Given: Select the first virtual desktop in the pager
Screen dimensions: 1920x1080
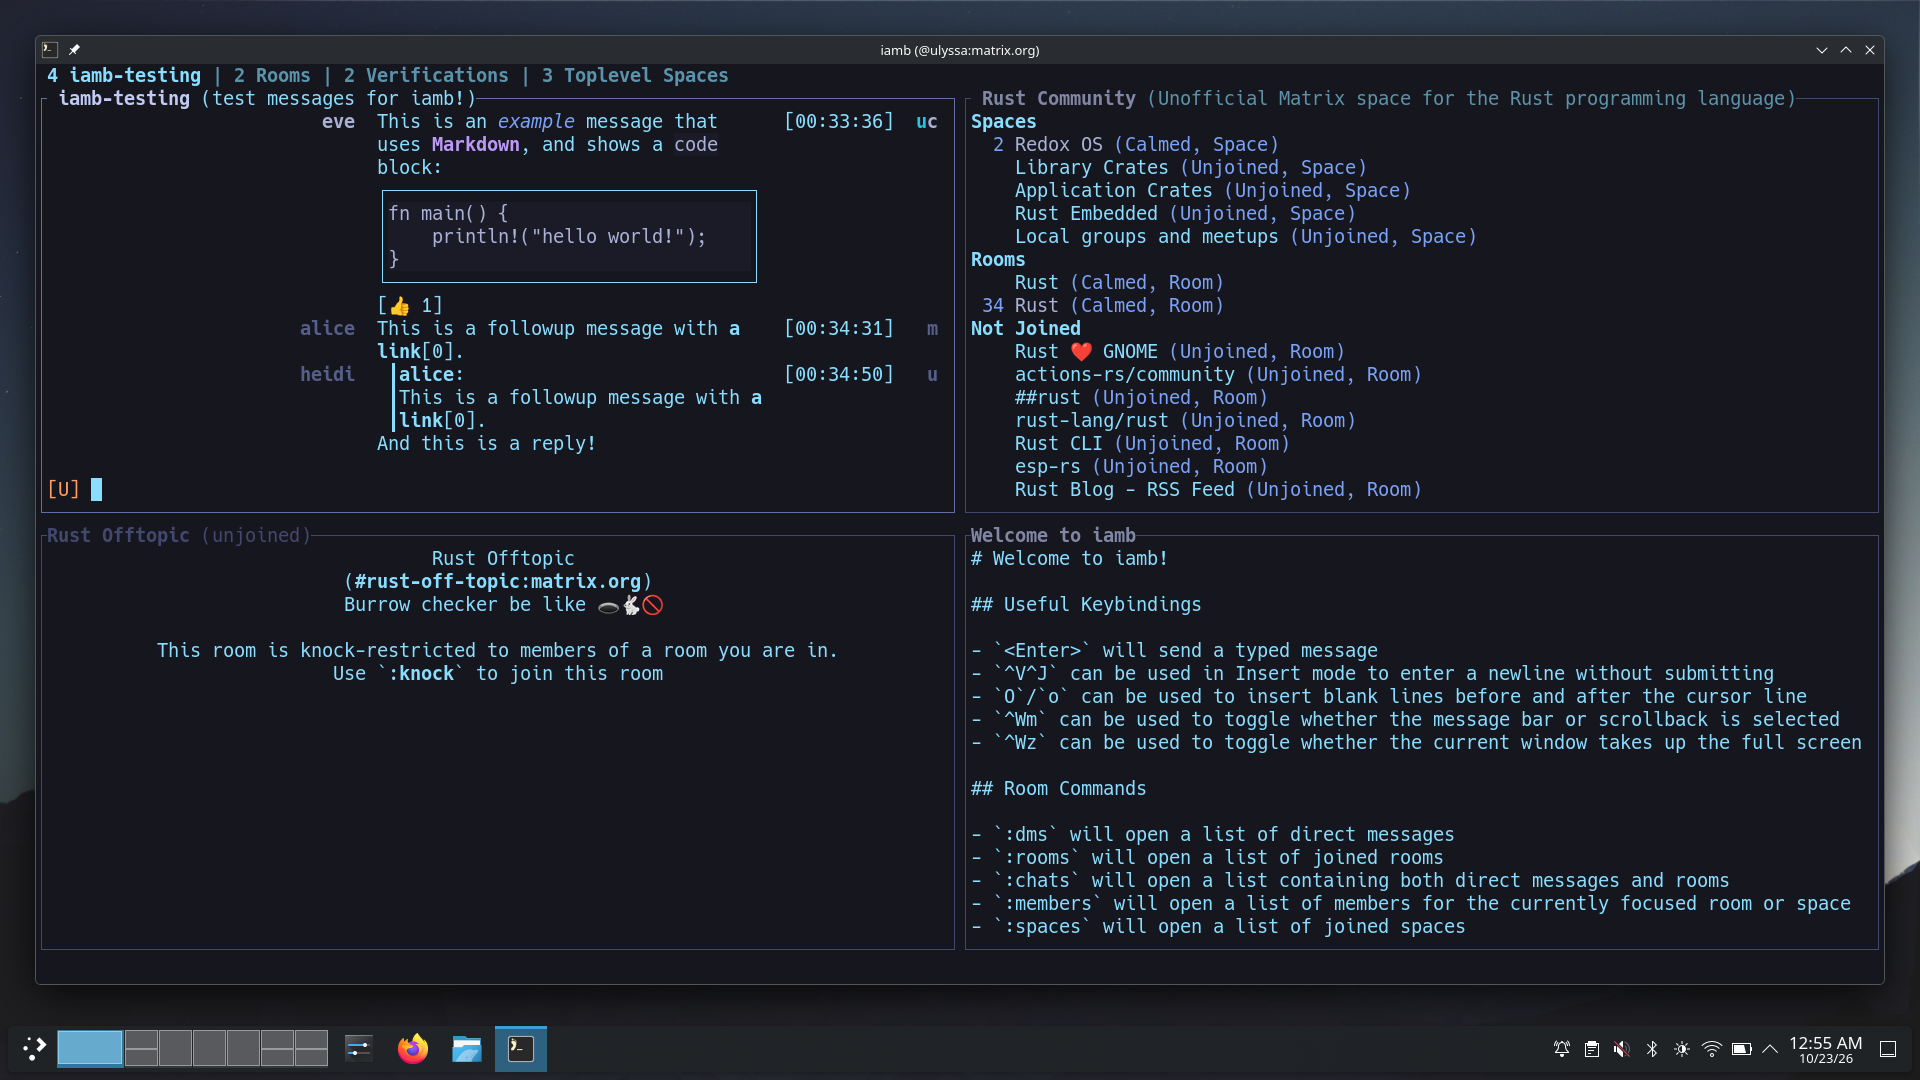Looking at the screenshot, I should (90, 1048).
